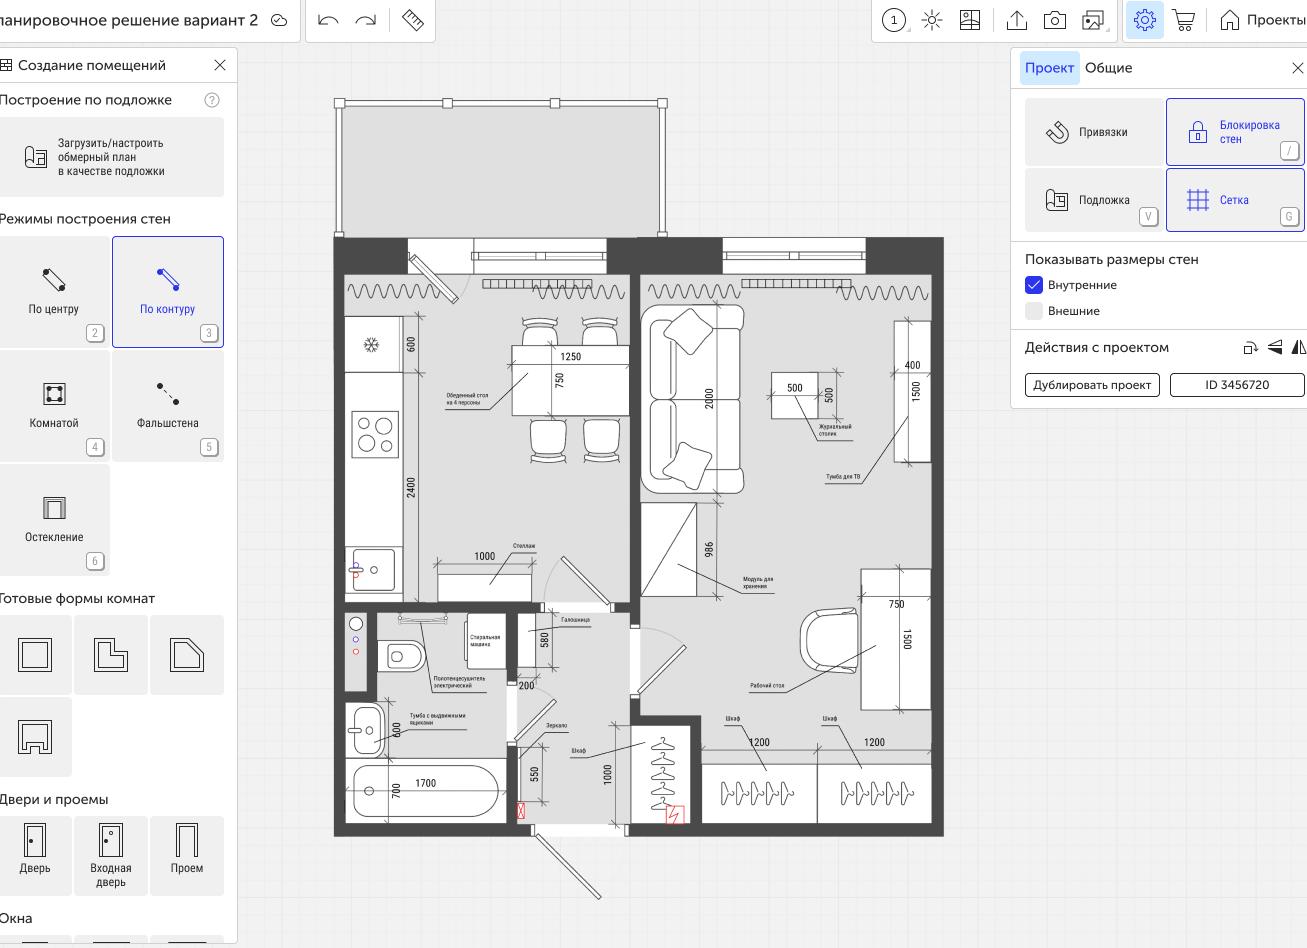Toggle the Сетка grid option
The height and width of the screenshot is (948, 1307).
pos(1235,200)
